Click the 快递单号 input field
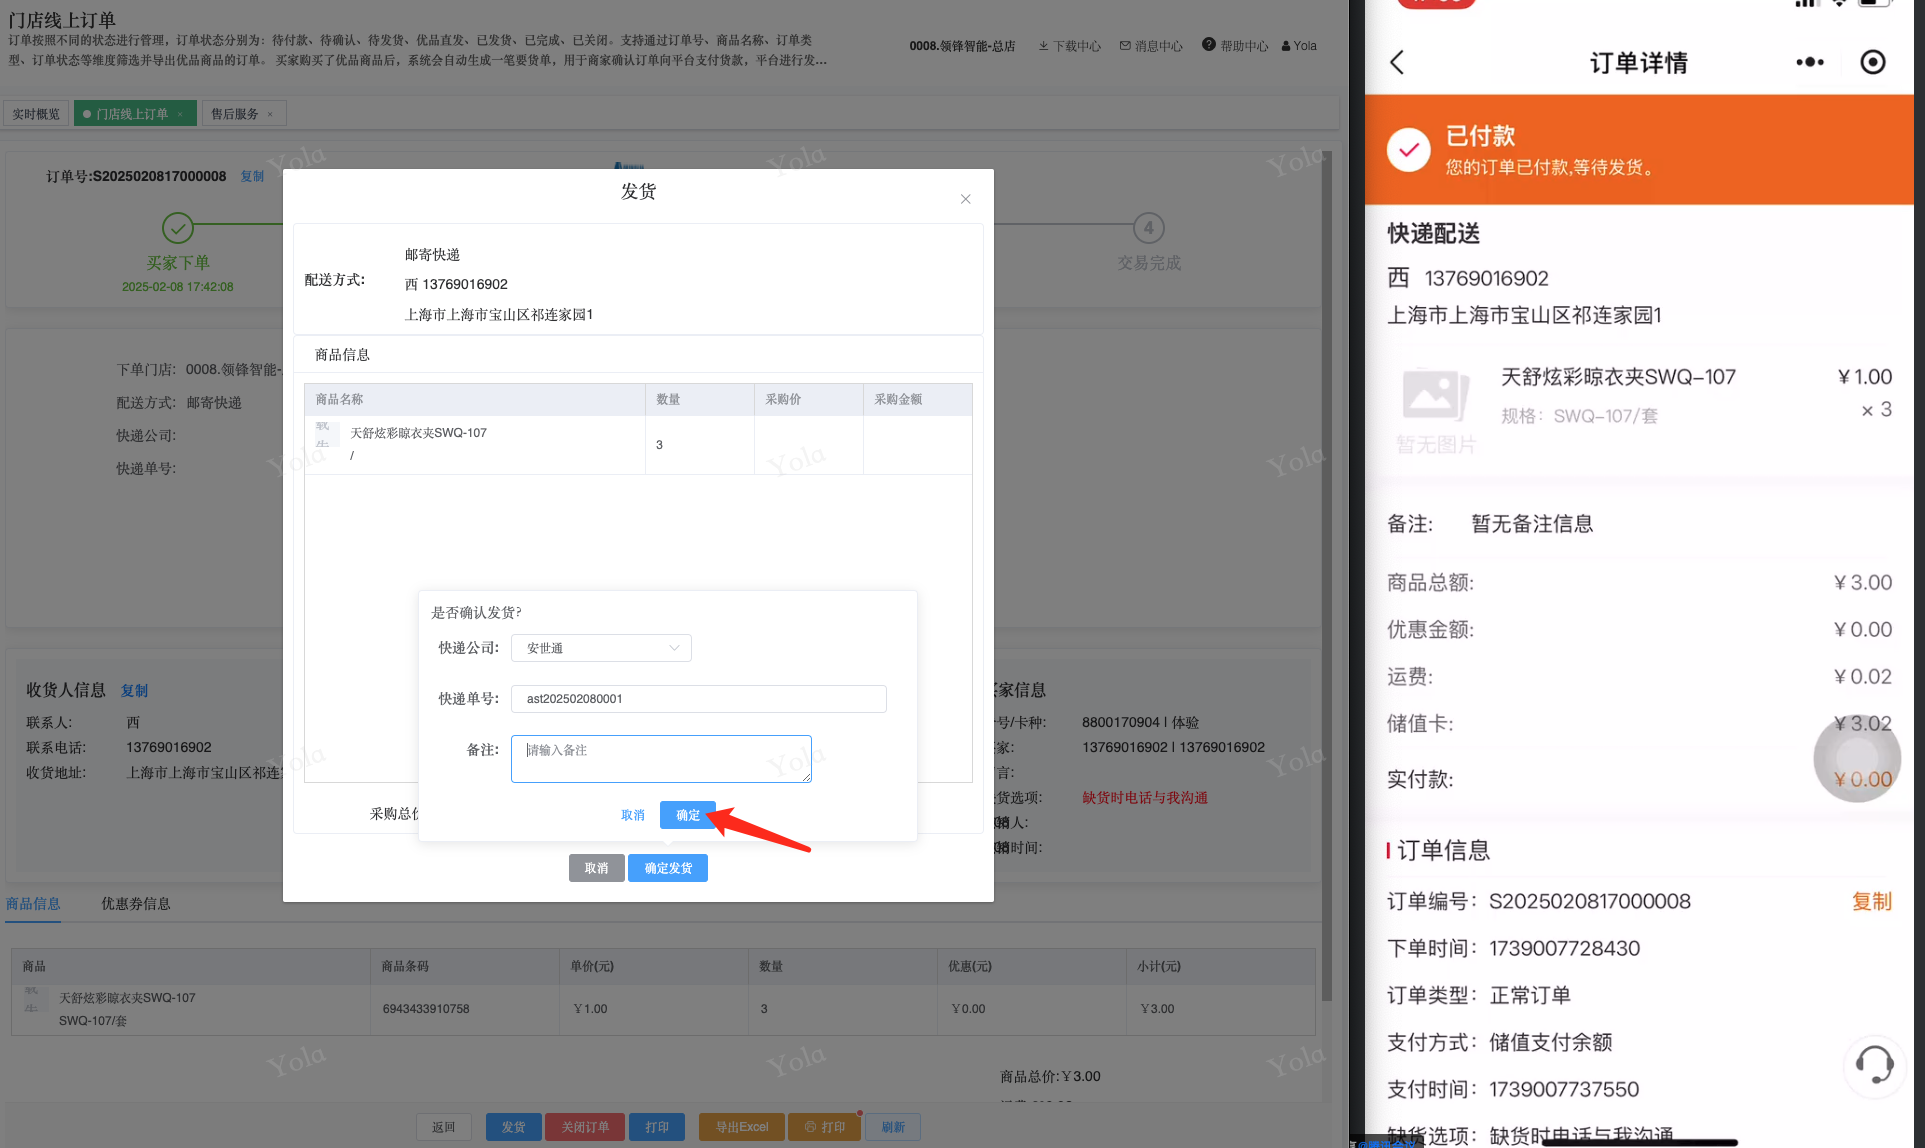Screen dimensions: 1925x1148 pos(698,699)
